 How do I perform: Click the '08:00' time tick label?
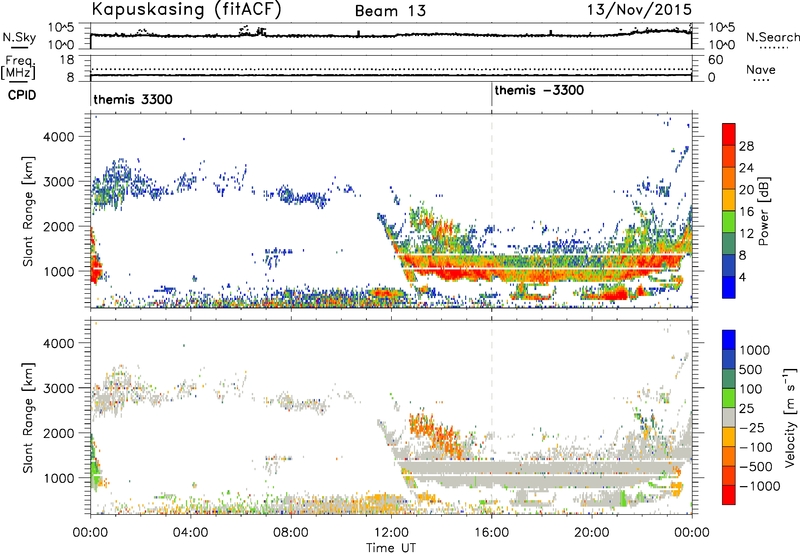click(291, 533)
